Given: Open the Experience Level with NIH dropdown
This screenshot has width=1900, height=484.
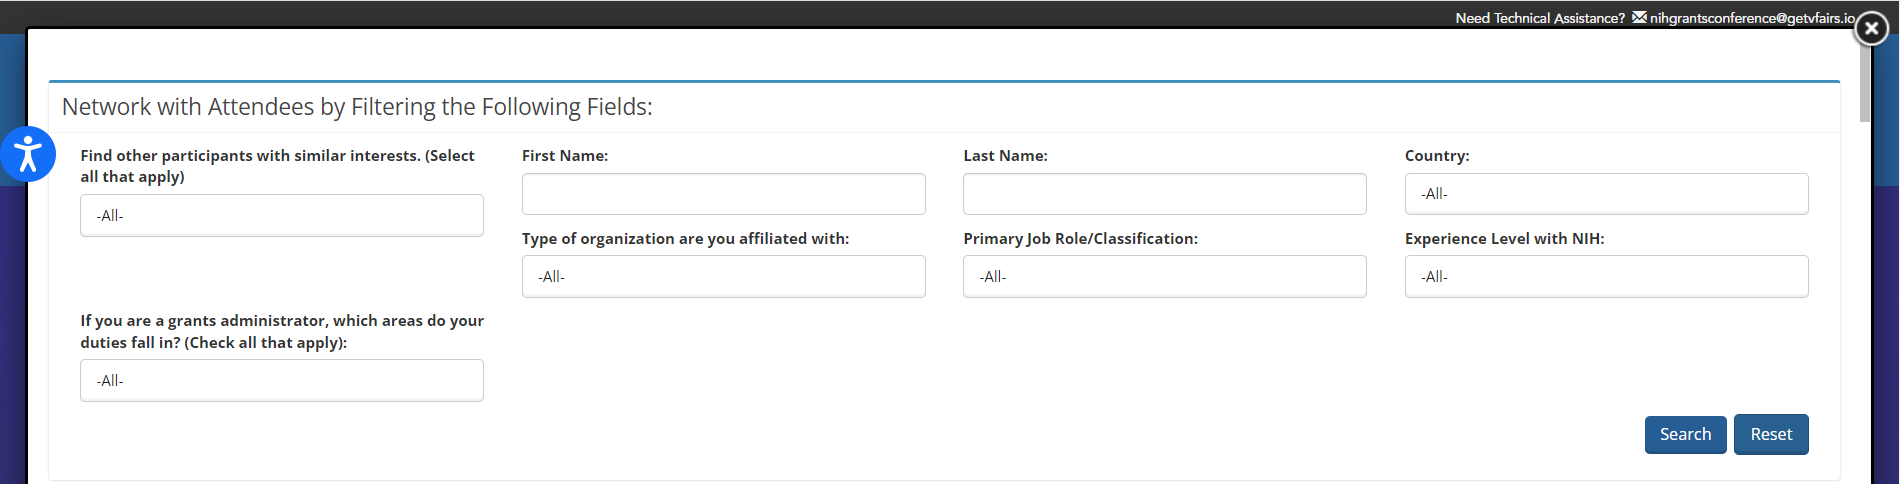Looking at the screenshot, I should 1606,277.
